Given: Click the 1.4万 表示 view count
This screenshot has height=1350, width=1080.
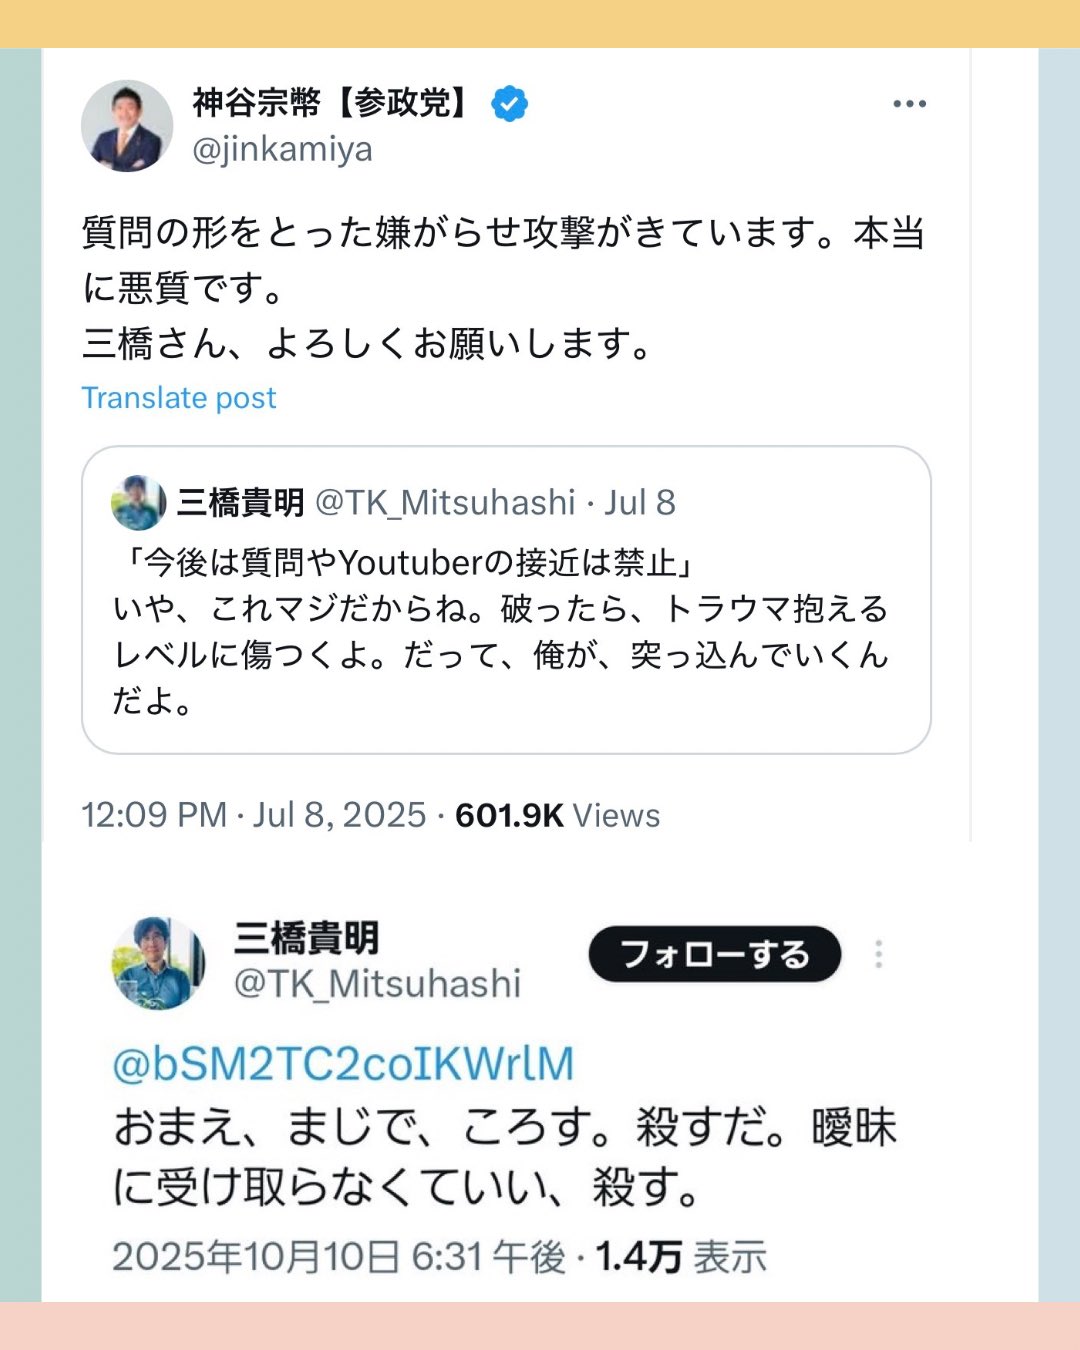Looking at the screenshot, I should 681,1257.
